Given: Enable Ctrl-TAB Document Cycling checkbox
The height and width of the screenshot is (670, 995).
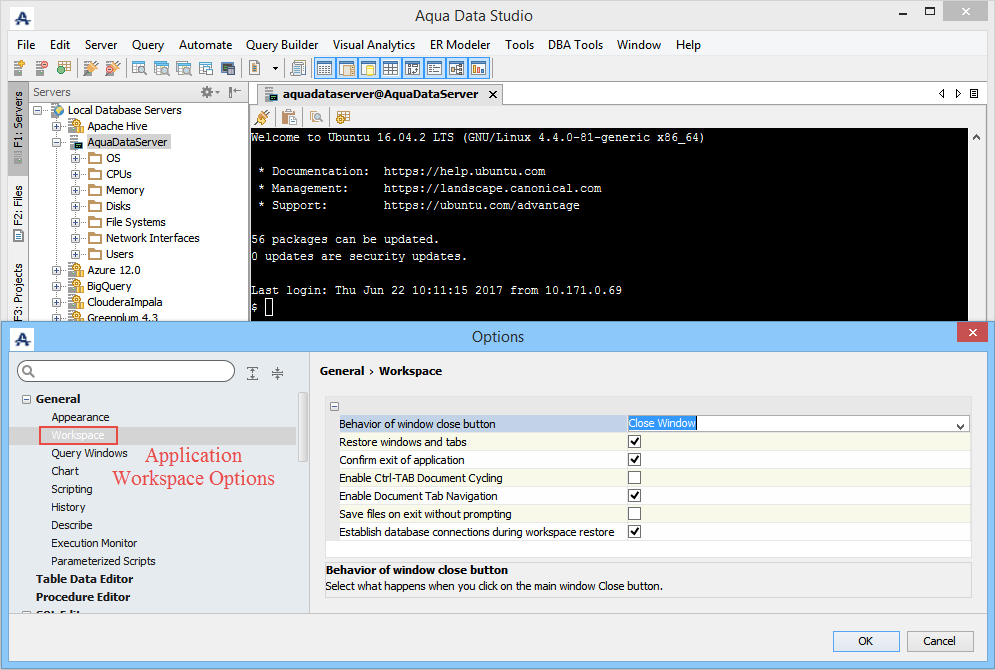Looking at the screenshot, I should (x=634, y=477).
